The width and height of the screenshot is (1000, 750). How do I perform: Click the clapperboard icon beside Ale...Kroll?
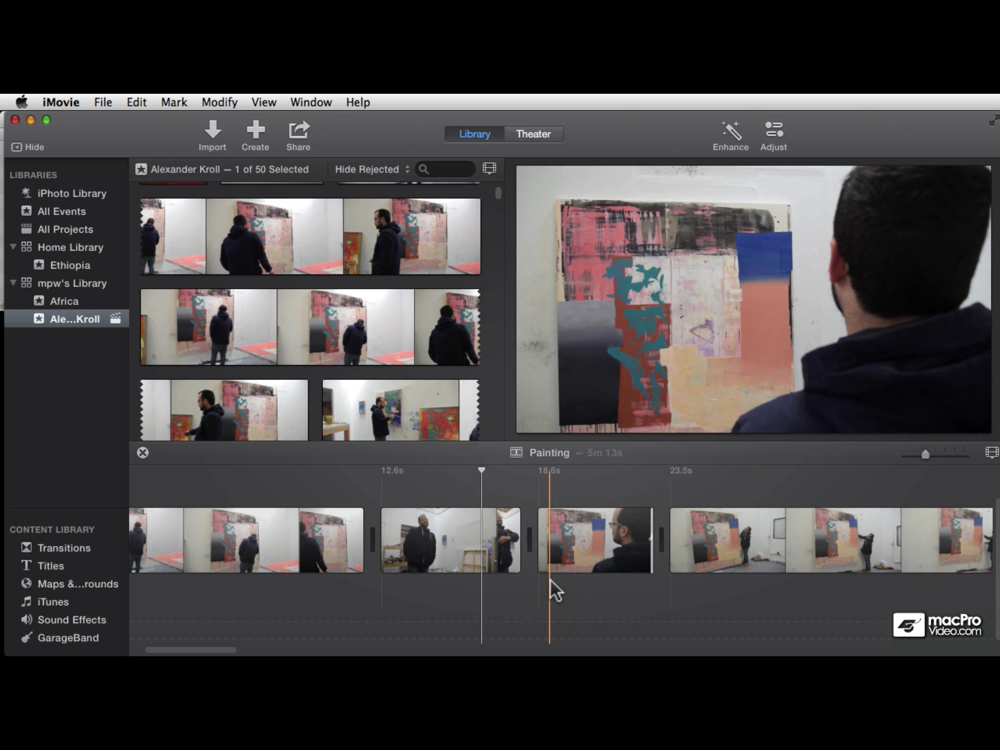coord(115,318)
